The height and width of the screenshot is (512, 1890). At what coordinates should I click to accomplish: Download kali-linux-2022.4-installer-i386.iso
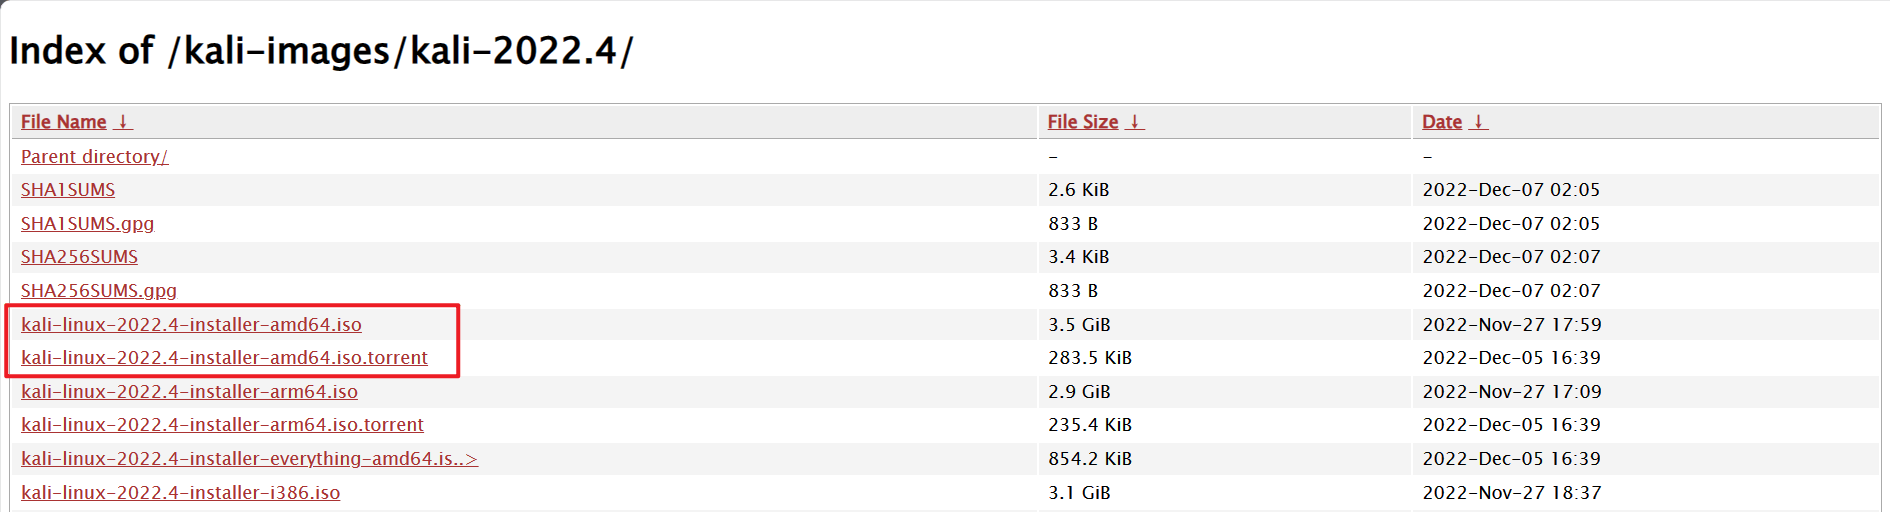(180, 493)
